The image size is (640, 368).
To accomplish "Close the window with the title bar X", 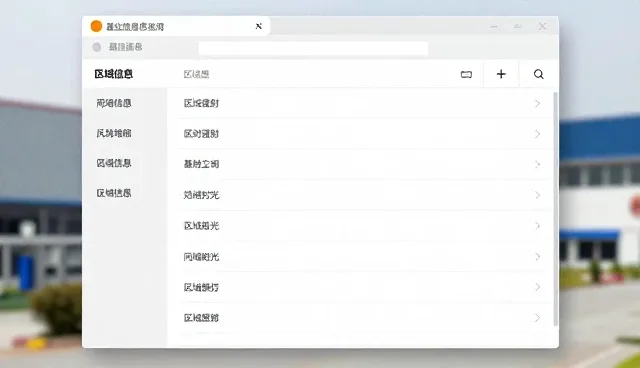I will pyautogui.click(x=542, y=27).
